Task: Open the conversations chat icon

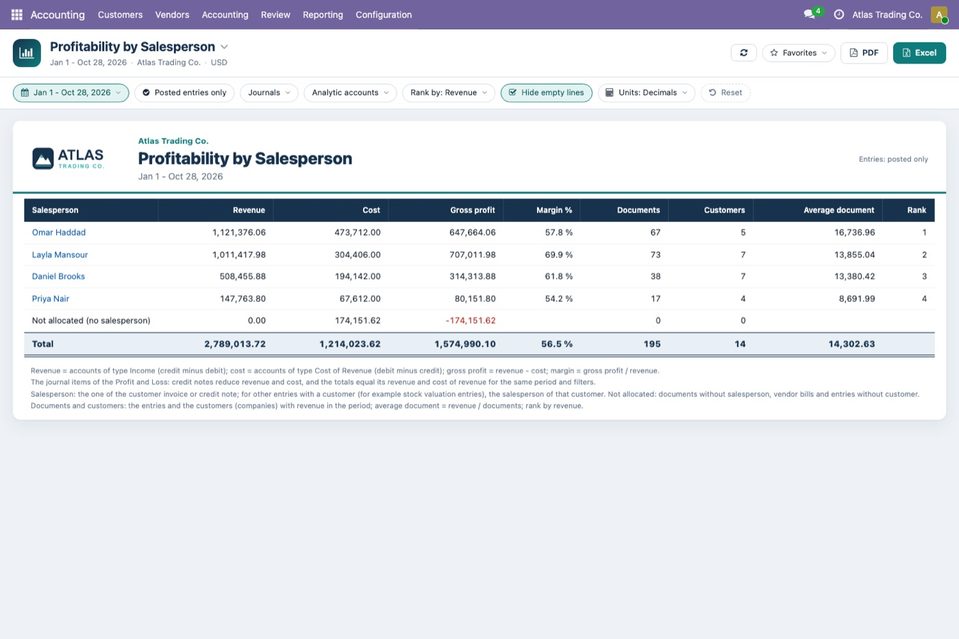Action: coord(809,14)
